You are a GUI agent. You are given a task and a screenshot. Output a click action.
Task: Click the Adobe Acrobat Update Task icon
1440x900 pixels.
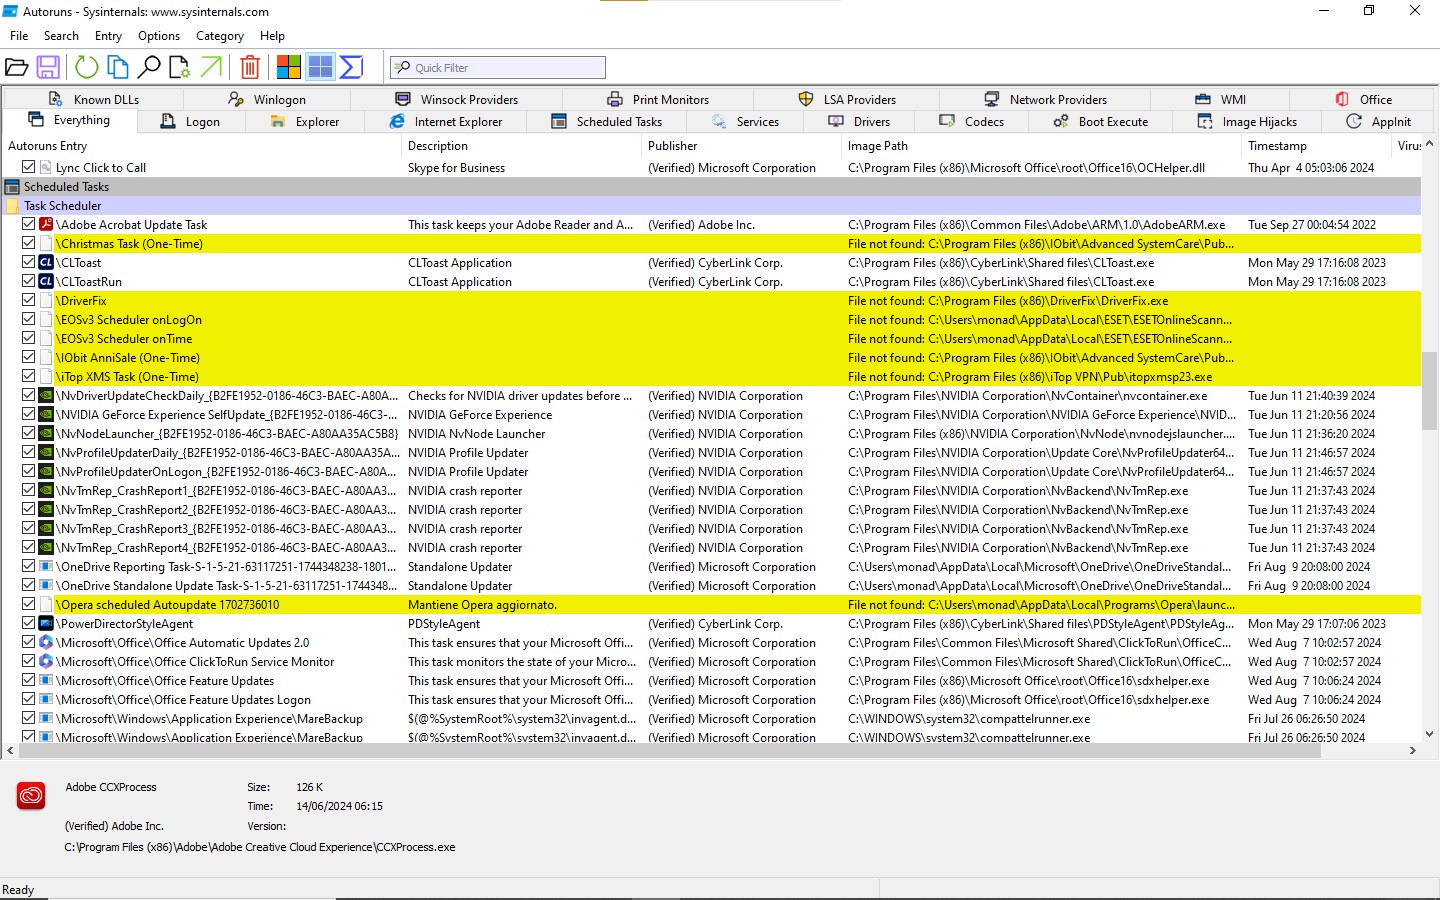coord(46,225)
